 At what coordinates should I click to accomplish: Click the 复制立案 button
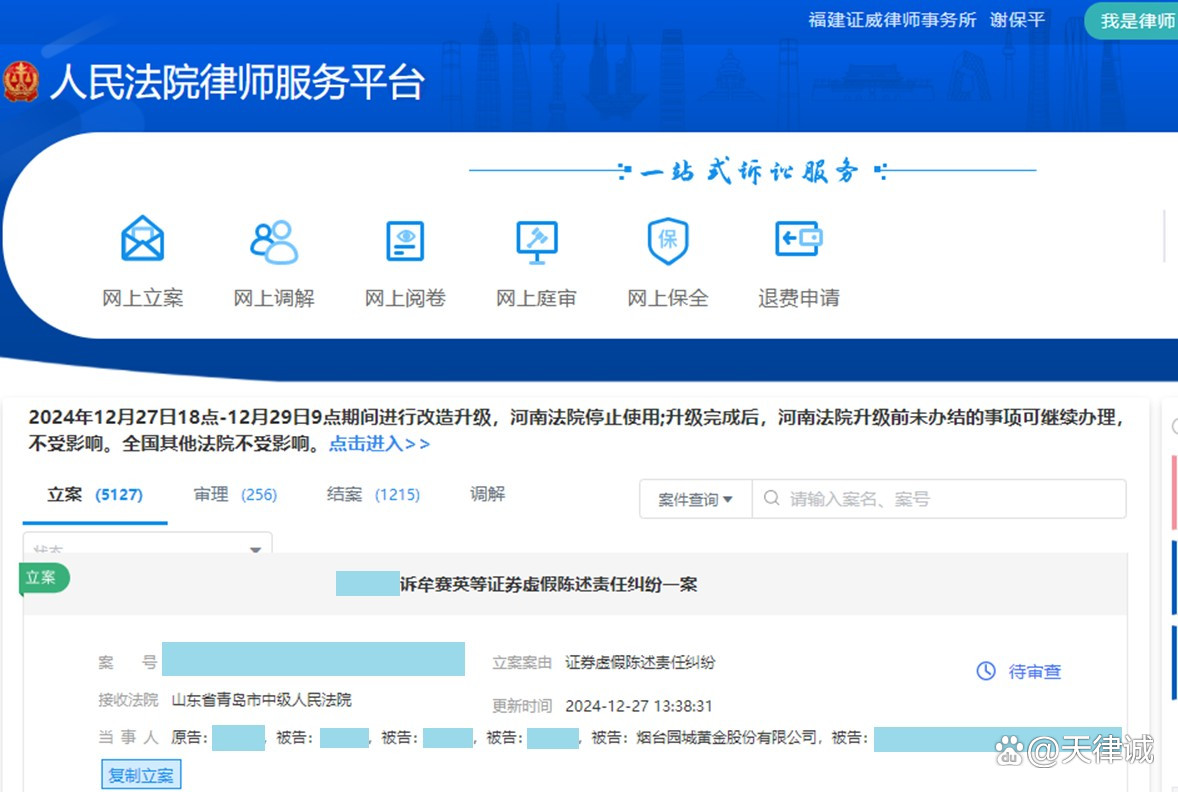click(141, 775)
